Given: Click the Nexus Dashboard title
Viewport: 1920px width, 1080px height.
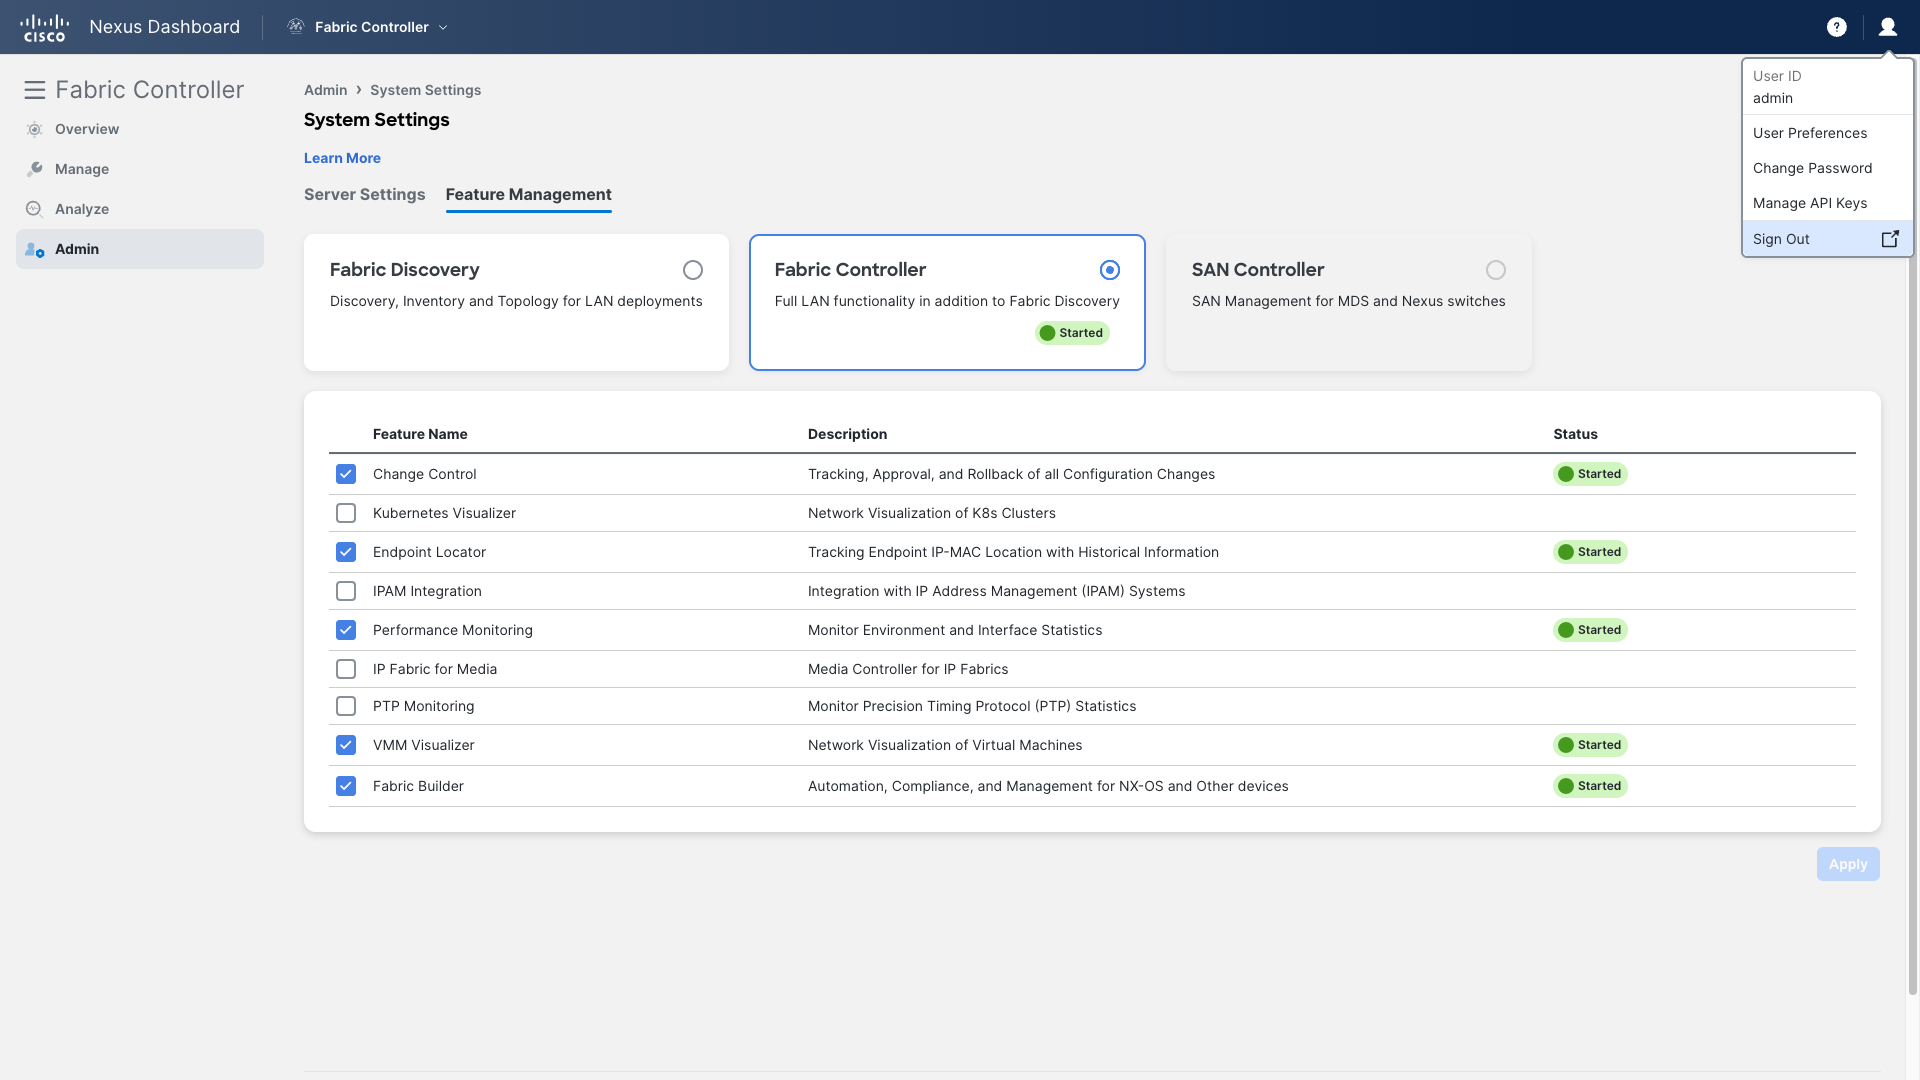Looking at the screenshot, I should point(165,27).
